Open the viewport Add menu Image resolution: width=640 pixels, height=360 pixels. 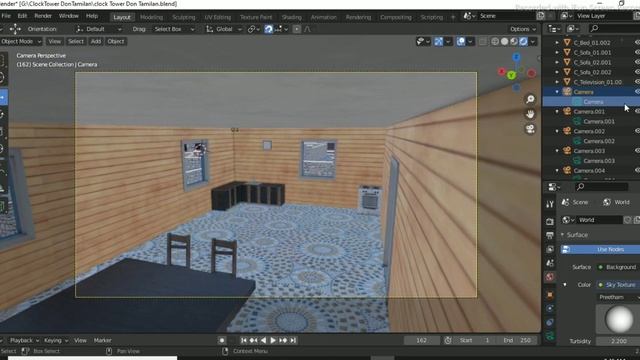(96, 41)
